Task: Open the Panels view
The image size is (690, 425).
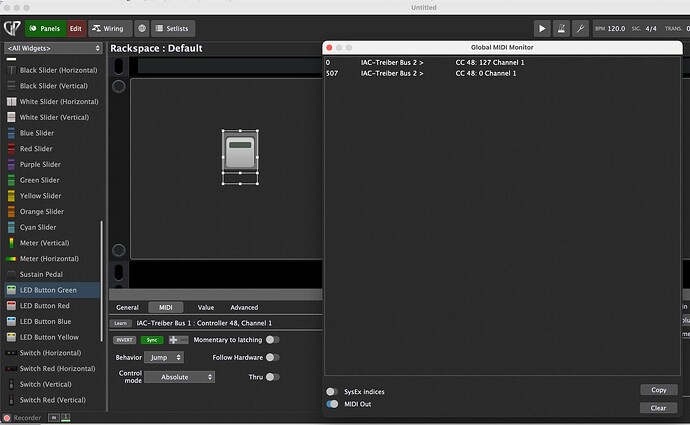Action: tap(45, 29)
